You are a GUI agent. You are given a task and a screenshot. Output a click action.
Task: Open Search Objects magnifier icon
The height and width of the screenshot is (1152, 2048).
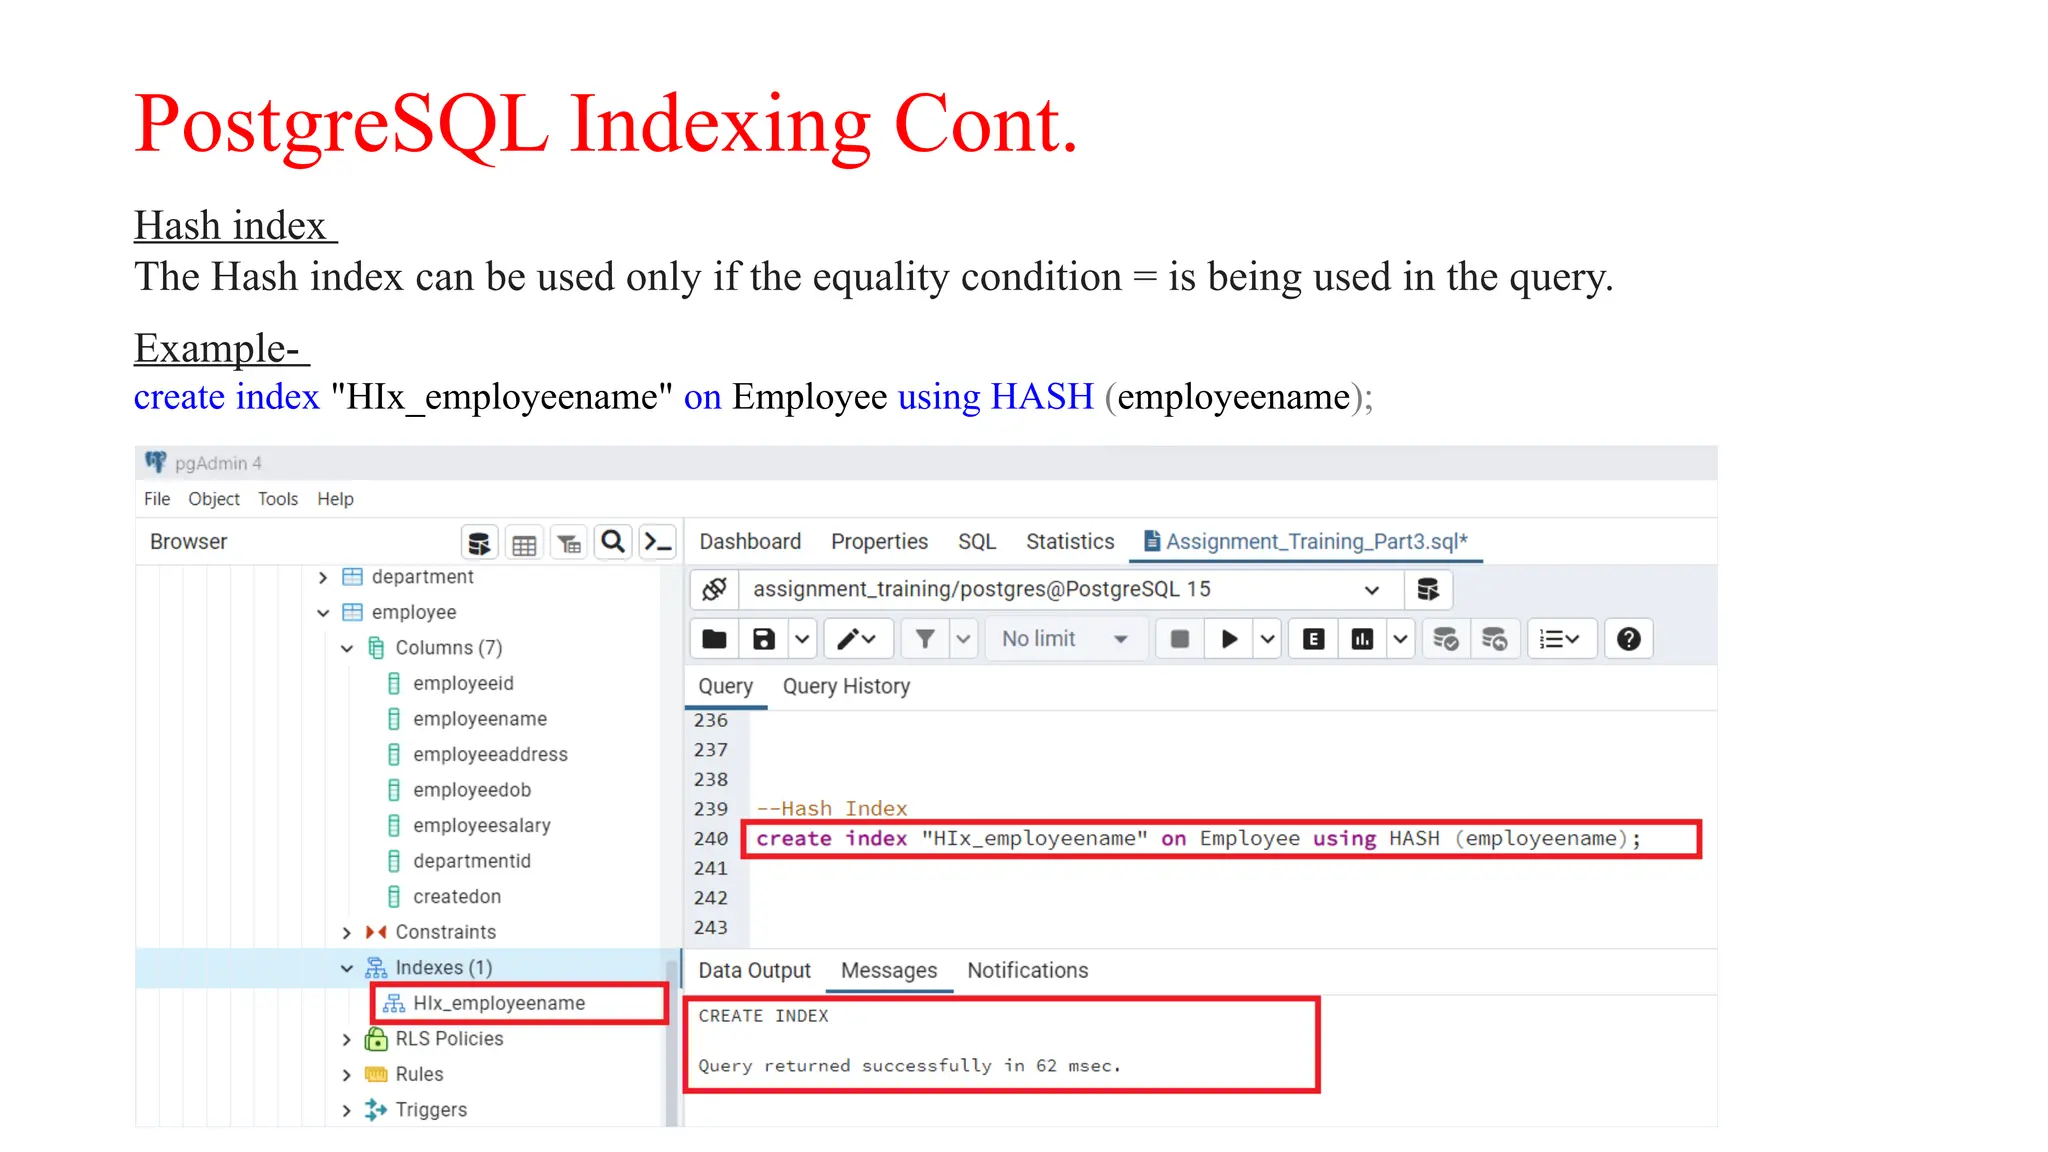[613, 542]
